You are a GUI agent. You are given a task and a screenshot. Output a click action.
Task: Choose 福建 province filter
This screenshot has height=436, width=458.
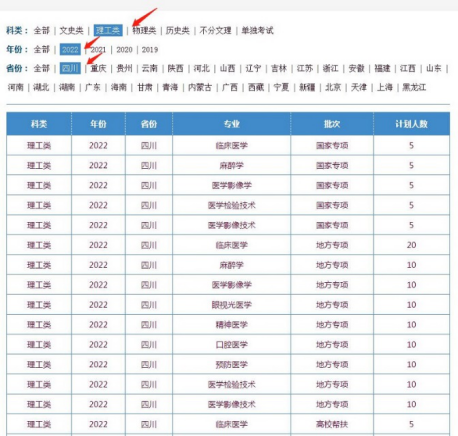[x=382, y=69]
